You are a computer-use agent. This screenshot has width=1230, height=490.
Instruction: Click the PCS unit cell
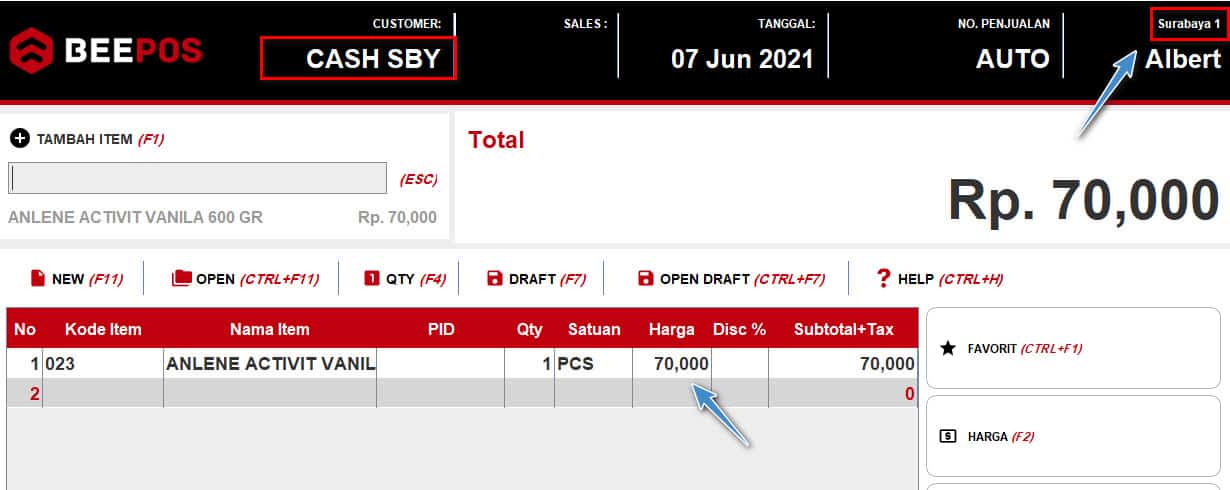pyautogui.click(x=594, y=364)
